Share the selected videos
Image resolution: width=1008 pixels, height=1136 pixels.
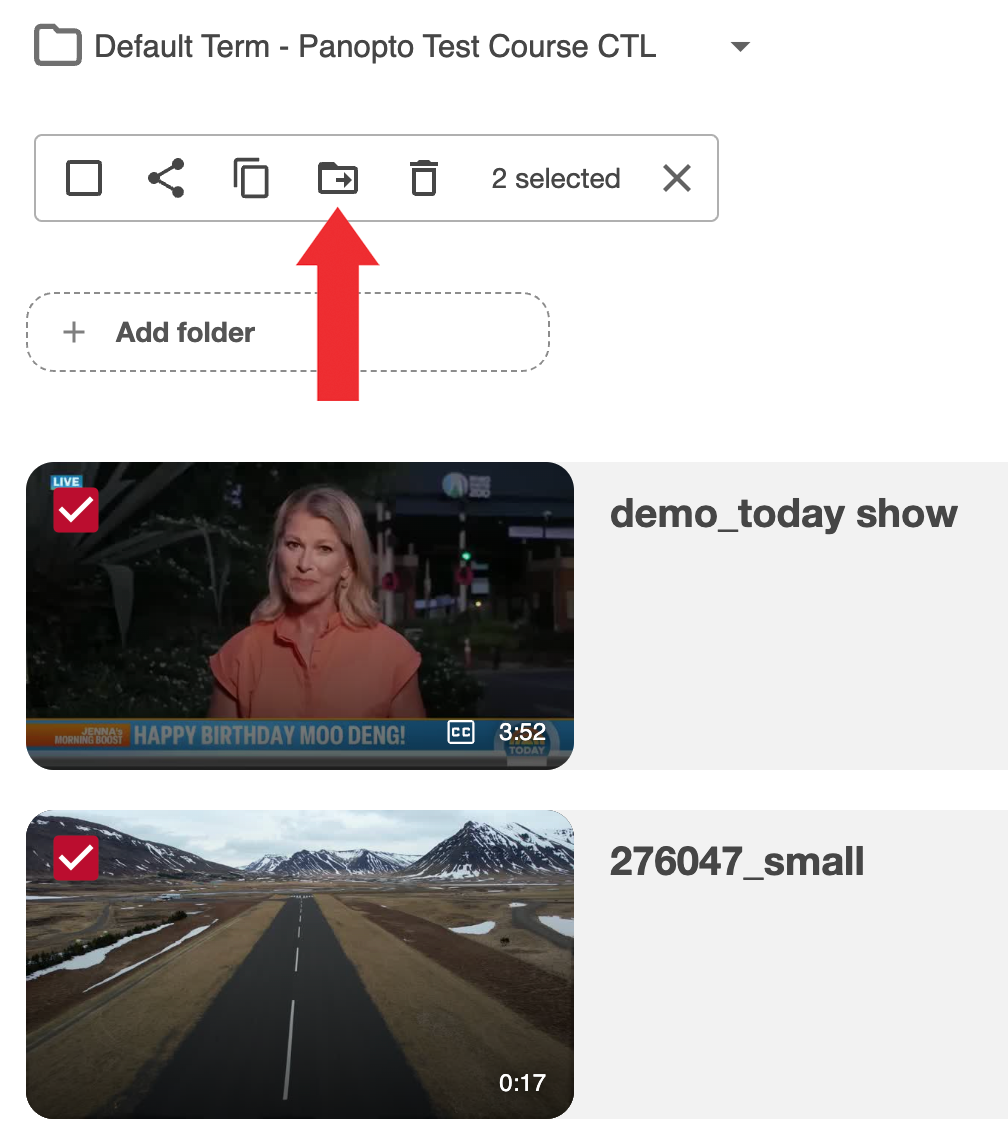166,178
